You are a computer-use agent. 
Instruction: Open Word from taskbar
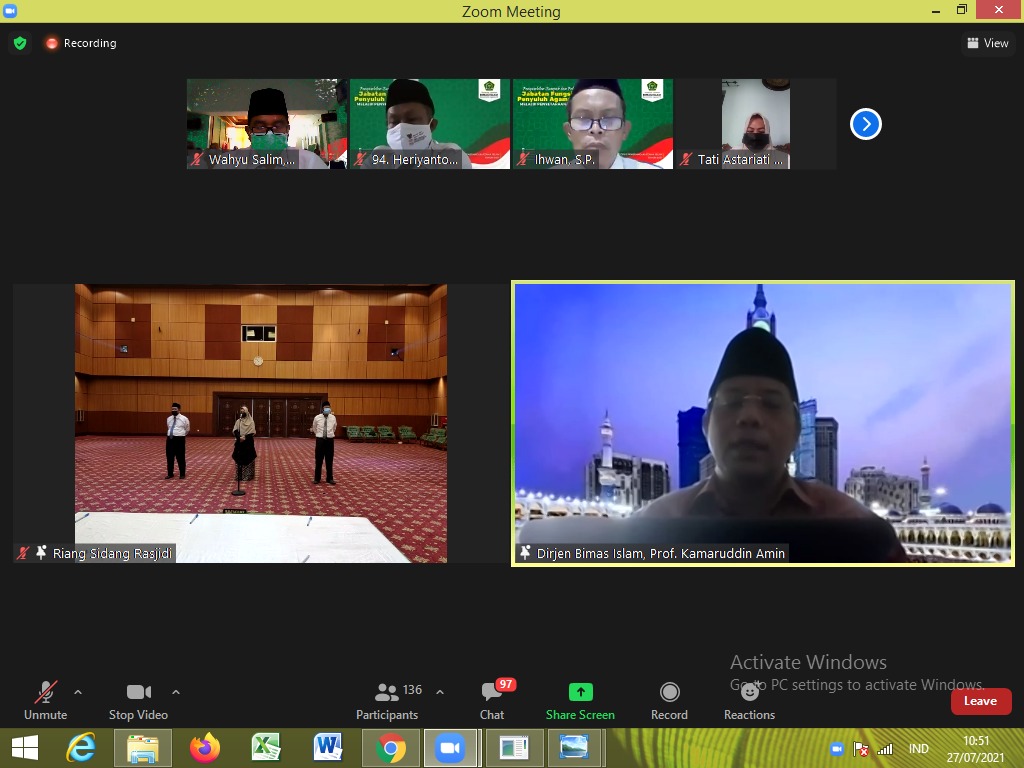(x=328, y=748)
